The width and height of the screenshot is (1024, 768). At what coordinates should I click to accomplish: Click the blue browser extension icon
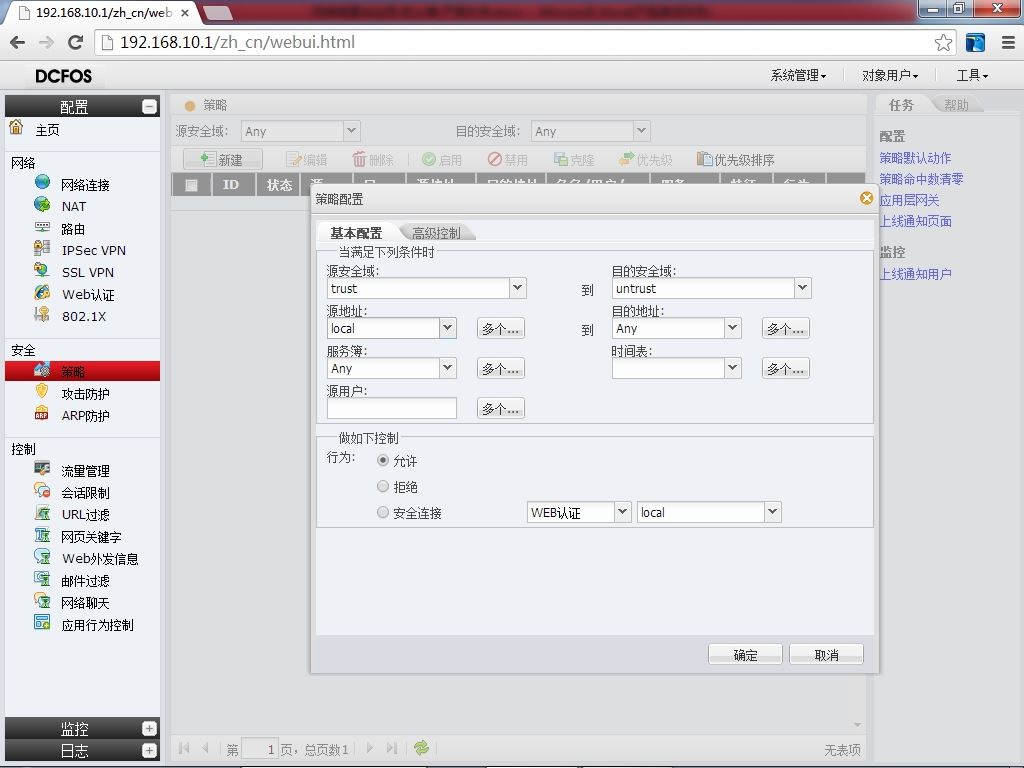975,43
